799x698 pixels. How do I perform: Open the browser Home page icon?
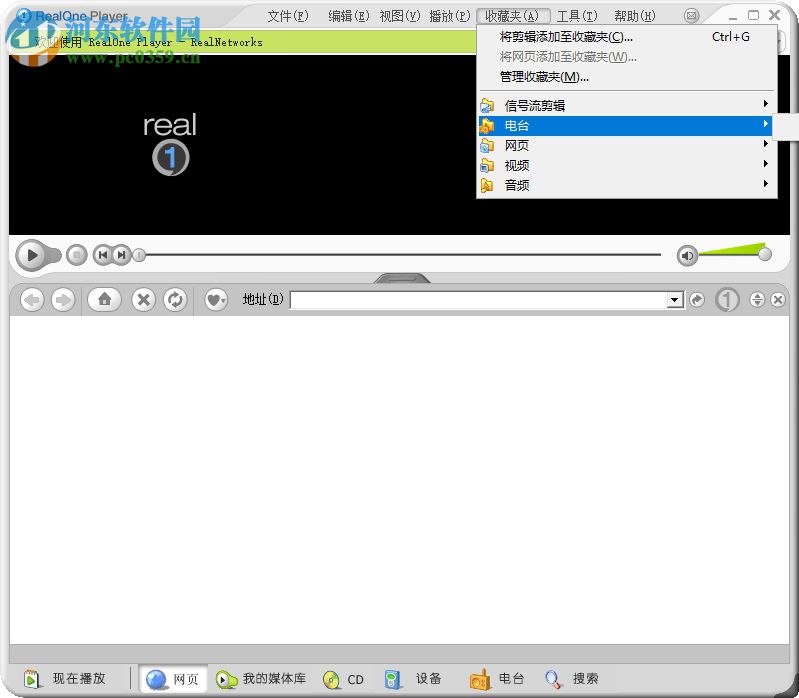[x=104, y=300]
